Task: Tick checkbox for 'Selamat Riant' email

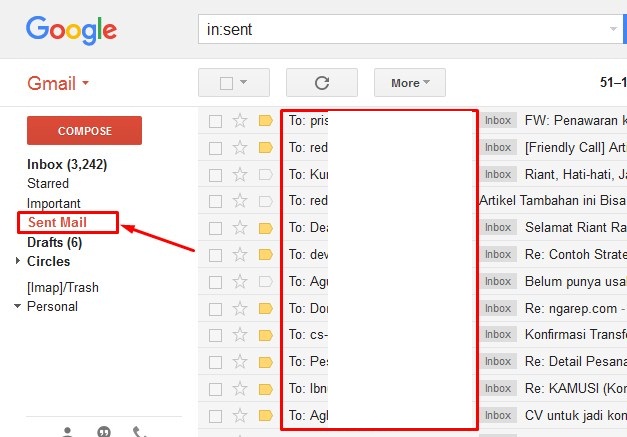Action: click(216, 229)
